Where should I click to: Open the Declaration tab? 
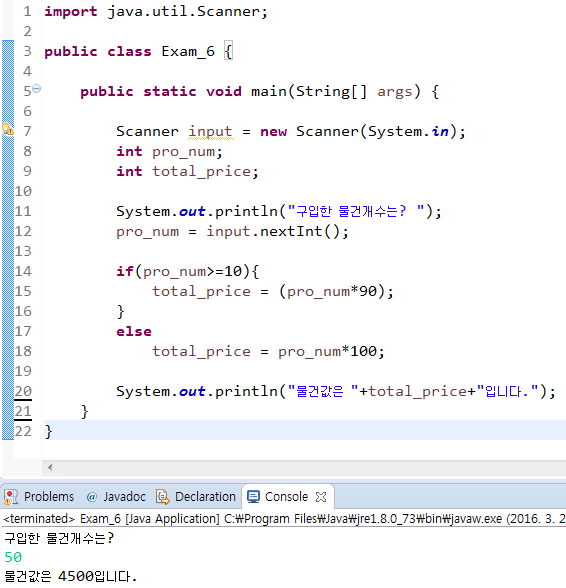(205, 496)
